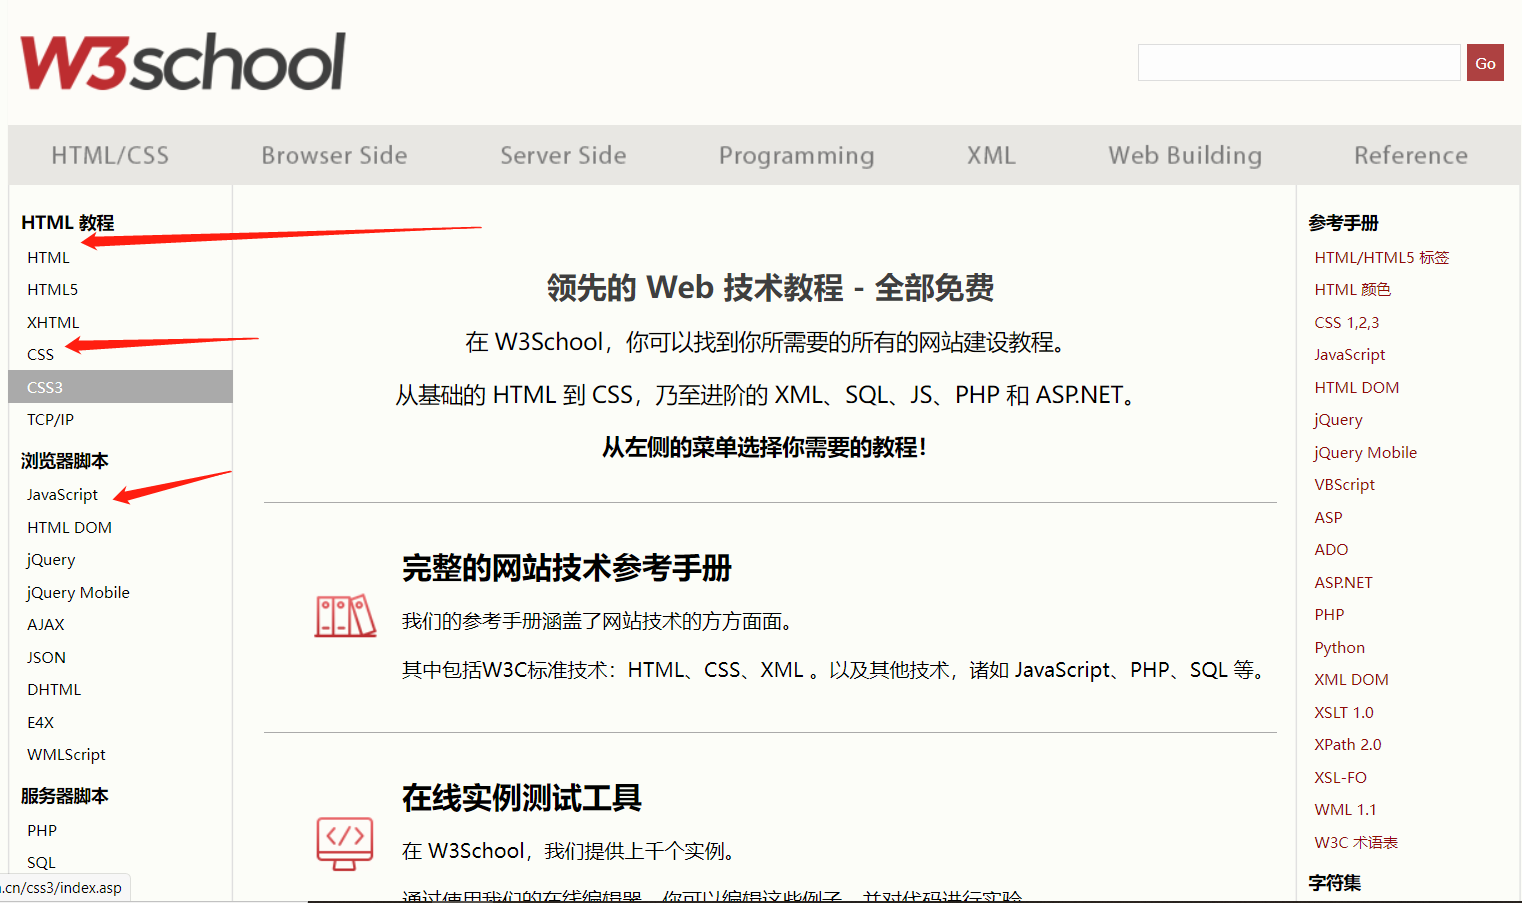Open the W3C 术语表 reference link

pos(1356,842)
